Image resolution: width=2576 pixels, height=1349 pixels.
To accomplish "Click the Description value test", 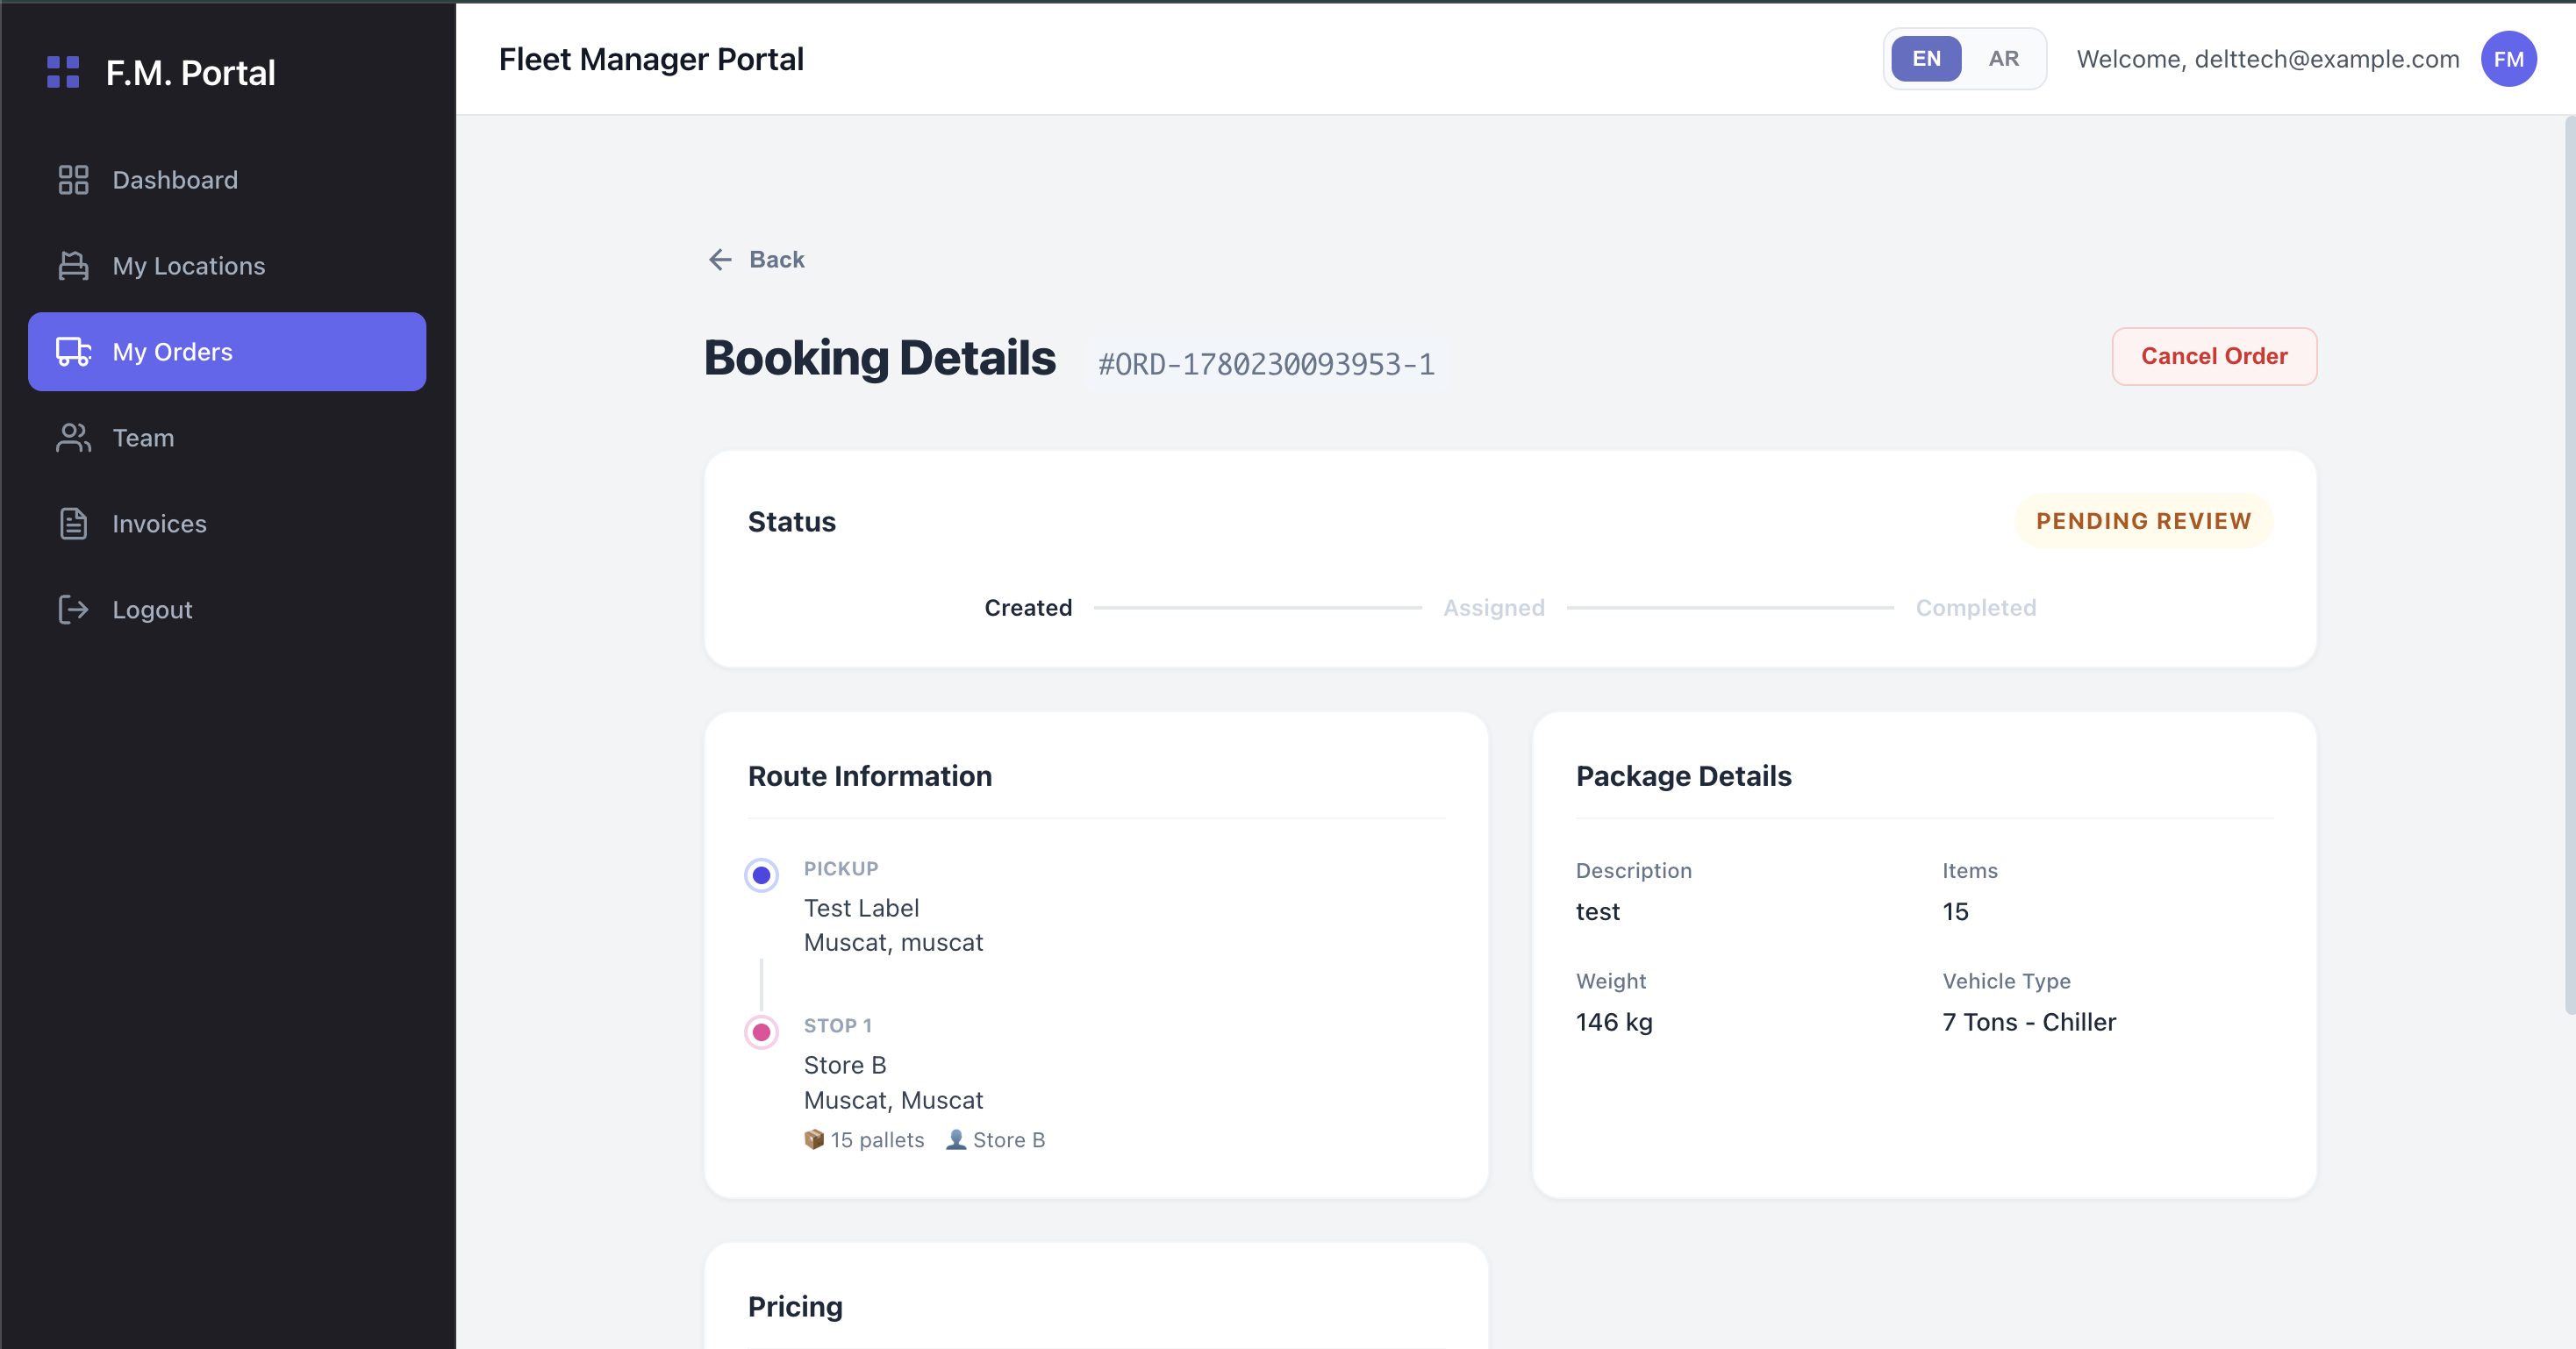I will pos(1597,912).
